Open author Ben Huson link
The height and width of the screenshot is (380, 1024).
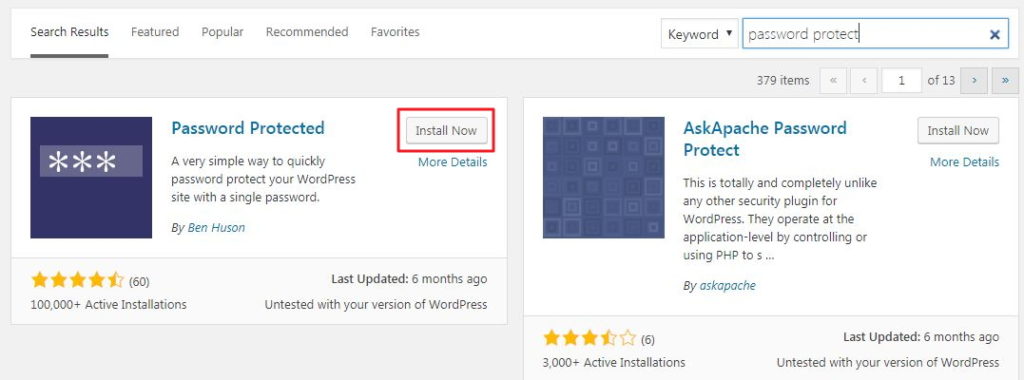[216, 228]
